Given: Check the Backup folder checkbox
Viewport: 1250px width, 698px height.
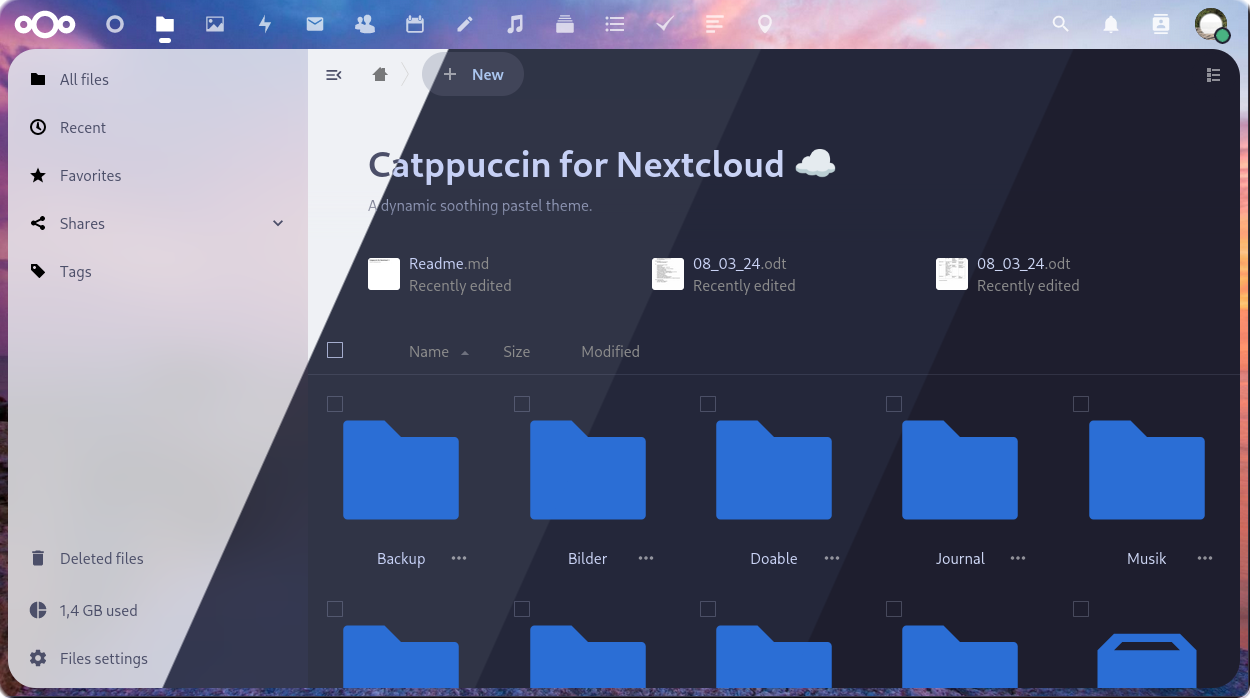Looking at the screenshot, I should 335,404.
